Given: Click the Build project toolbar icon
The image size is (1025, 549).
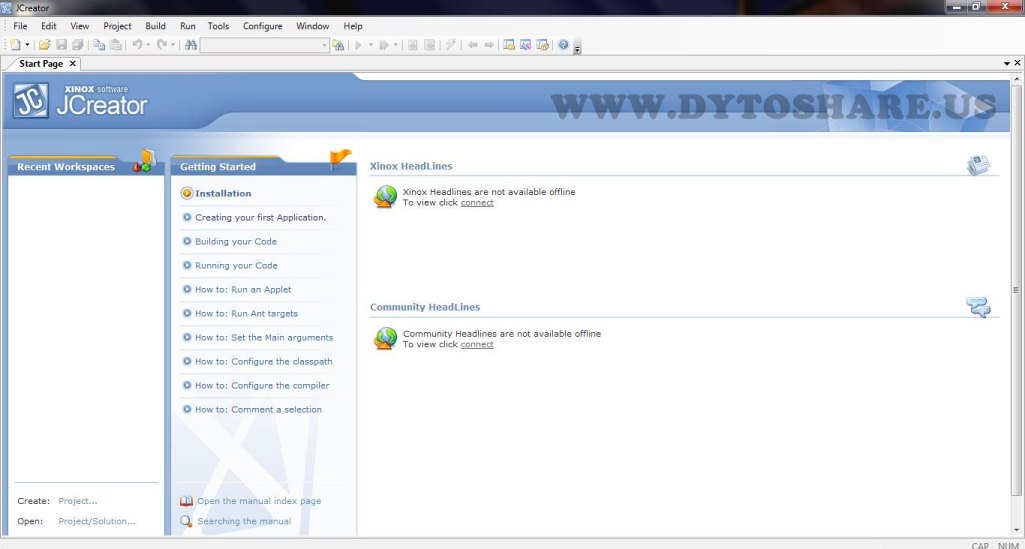Looking at the screenshot, I should (429, 45).
